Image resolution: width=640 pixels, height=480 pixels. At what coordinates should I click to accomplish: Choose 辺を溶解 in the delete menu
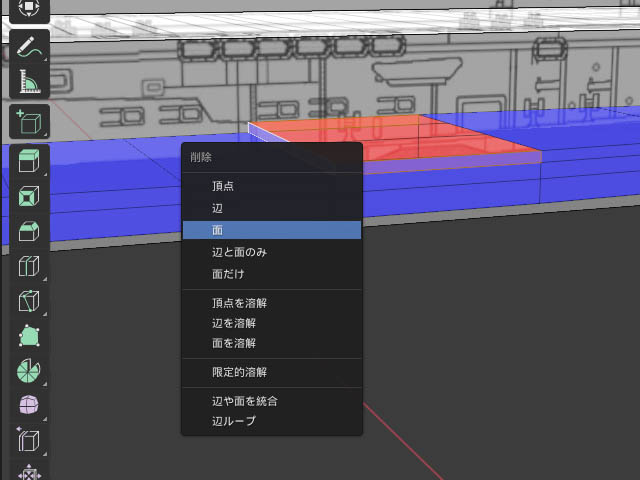click(272, 323)
